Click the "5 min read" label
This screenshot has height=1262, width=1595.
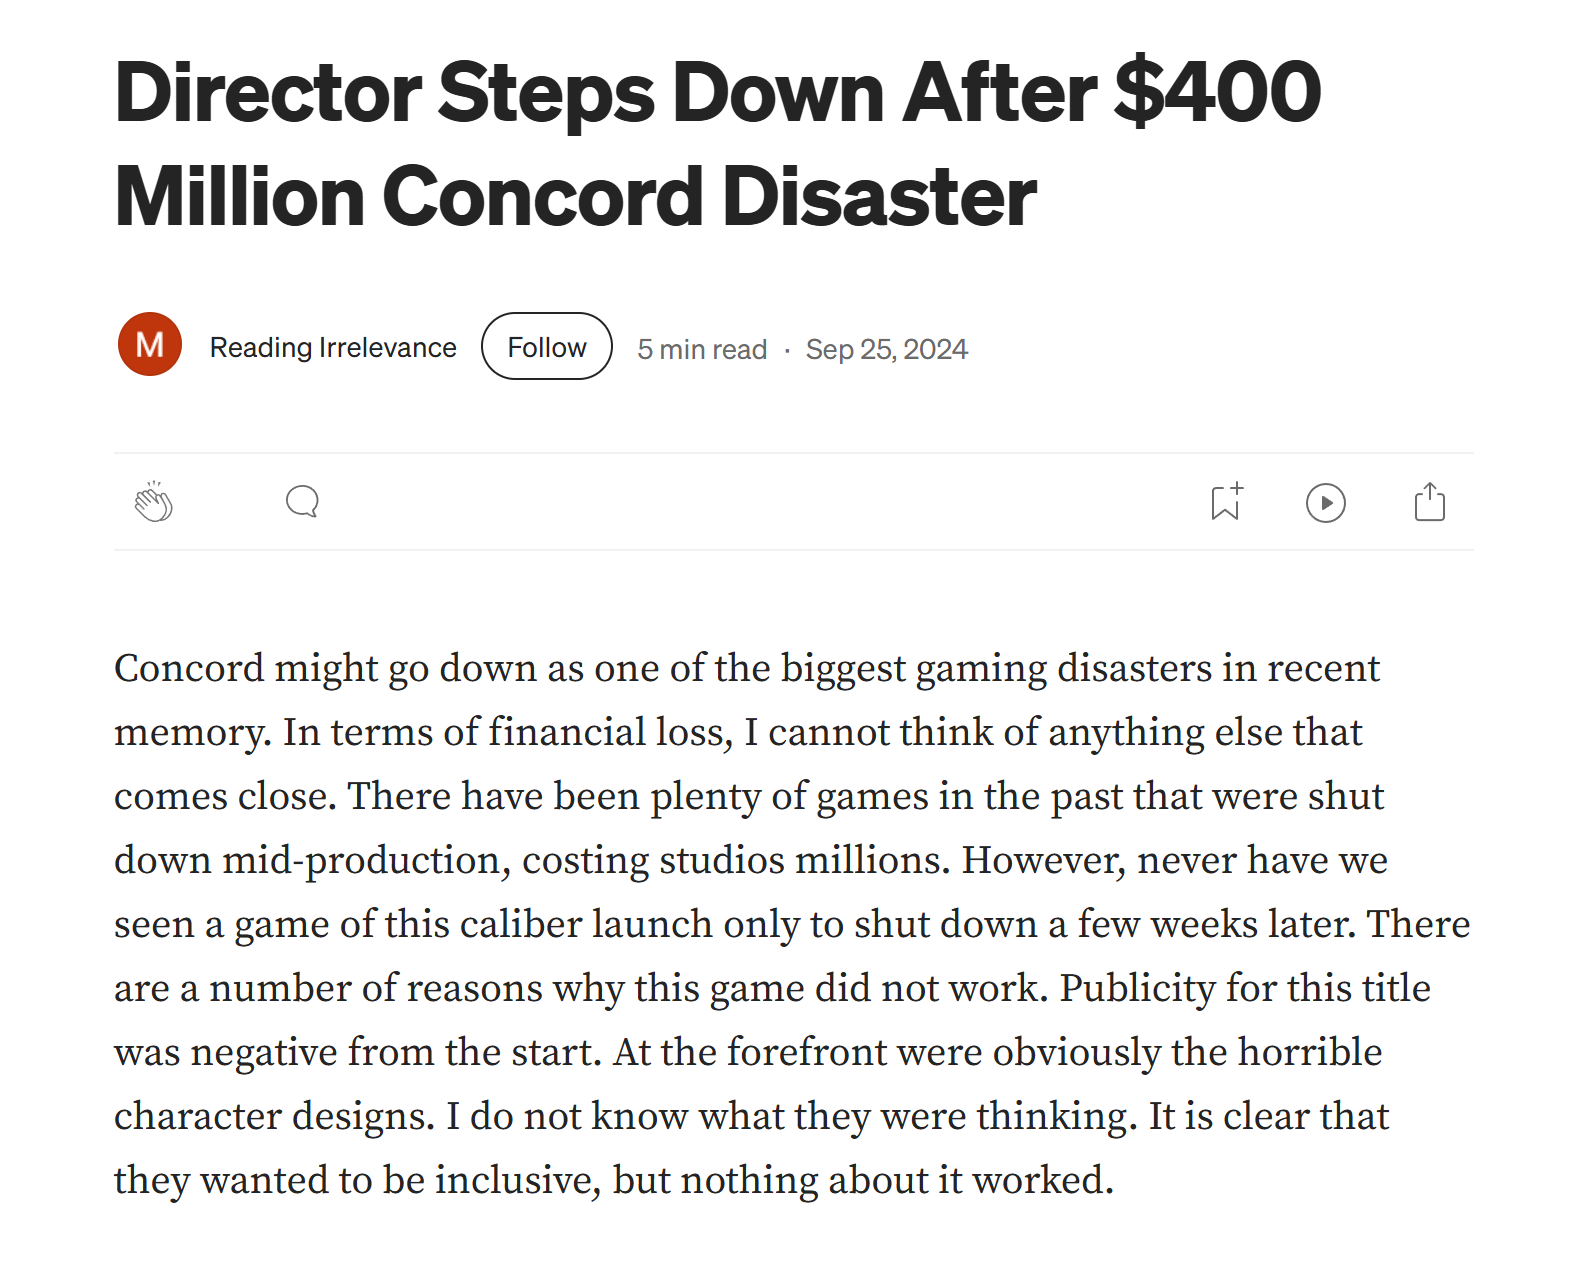(x=702, y=349)
